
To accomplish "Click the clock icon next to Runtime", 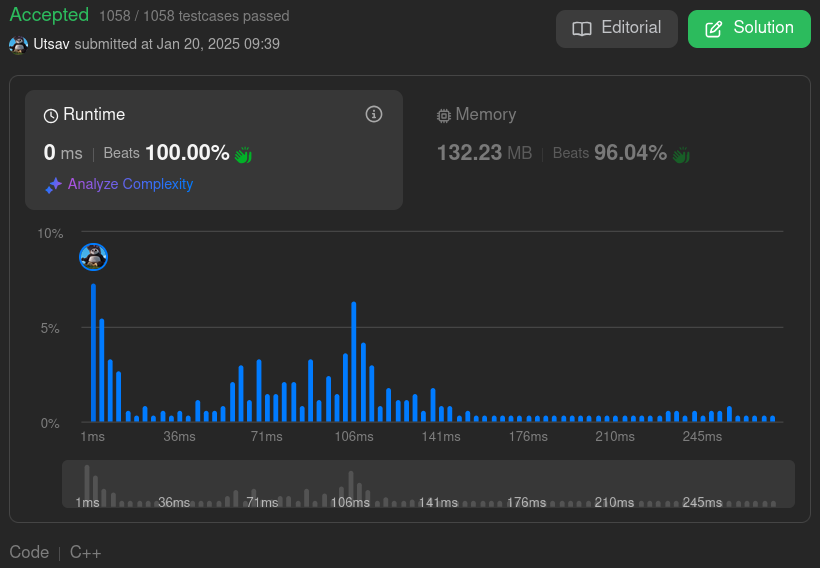I will [x=51, y=116].
